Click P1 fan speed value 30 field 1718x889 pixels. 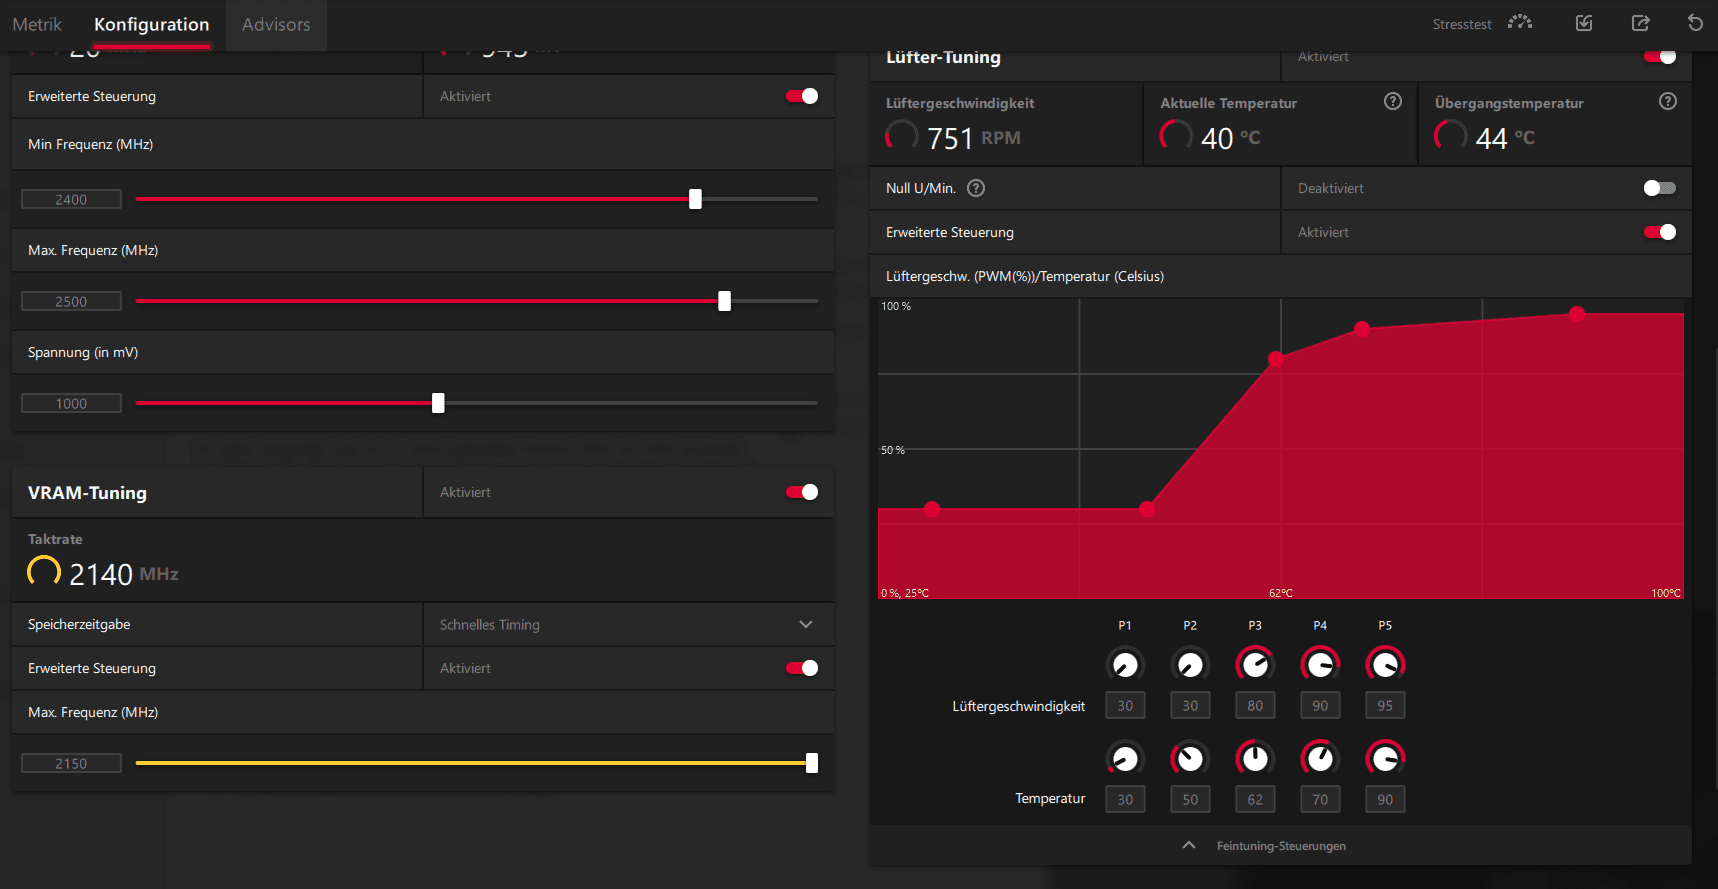coord(1125,705)
